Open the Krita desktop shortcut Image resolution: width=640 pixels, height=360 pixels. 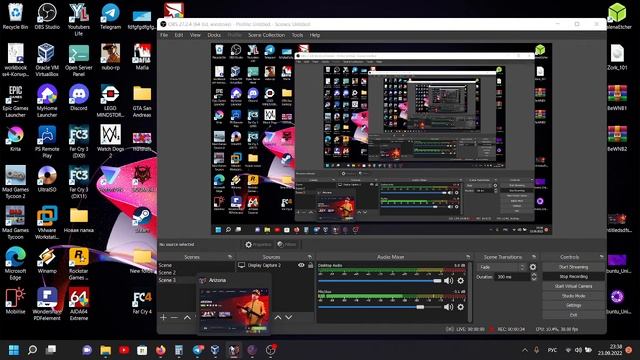tap(16, 139)
